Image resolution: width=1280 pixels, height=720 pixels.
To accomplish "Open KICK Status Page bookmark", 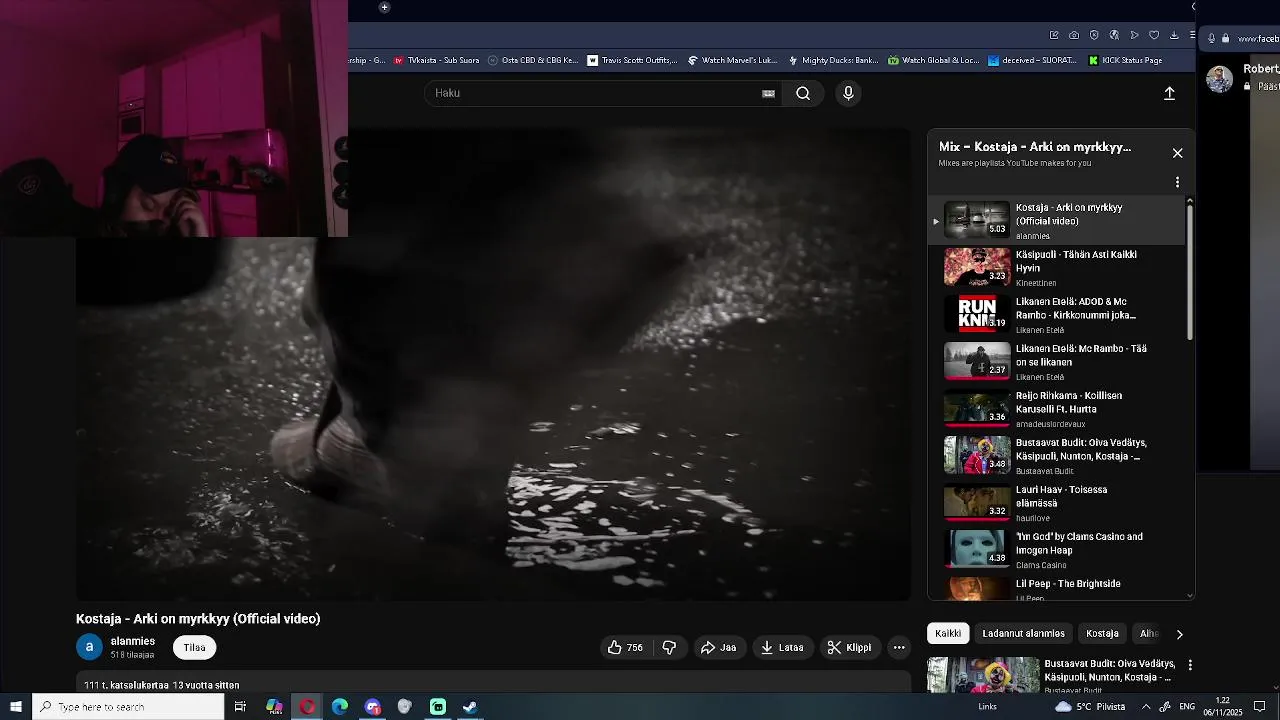I will coord(1124,60).
